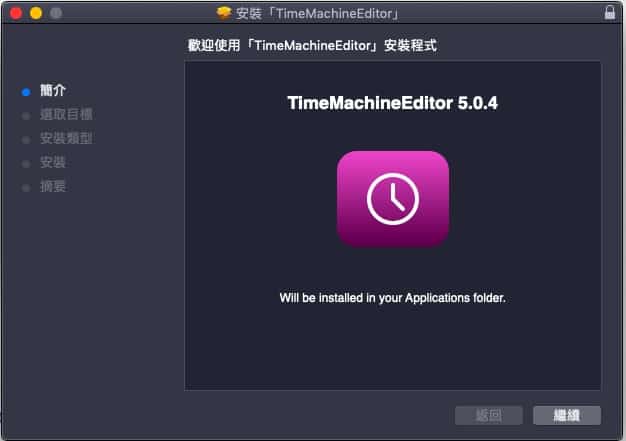Click the 繼續 (Continue) button

coord(567,415)
